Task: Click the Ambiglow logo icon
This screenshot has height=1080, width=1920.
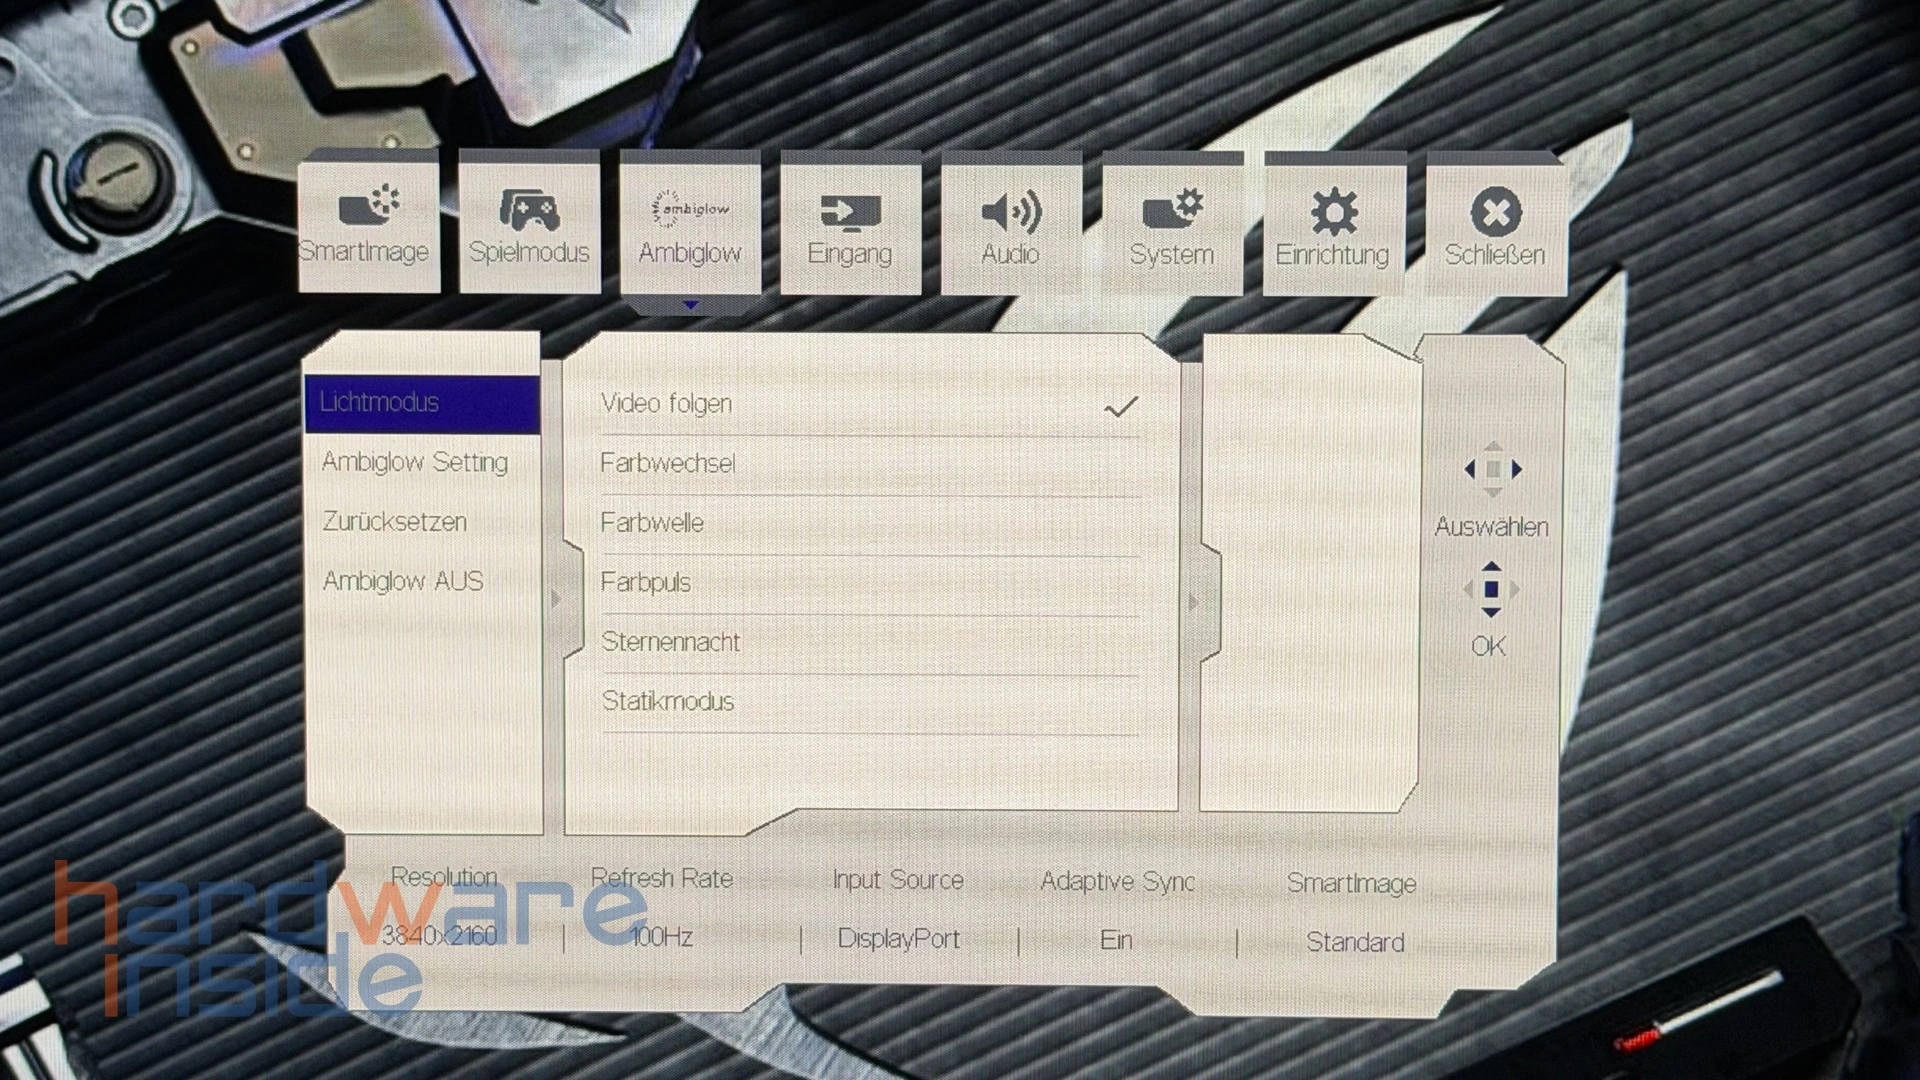Action: click(x=690, y=209)
